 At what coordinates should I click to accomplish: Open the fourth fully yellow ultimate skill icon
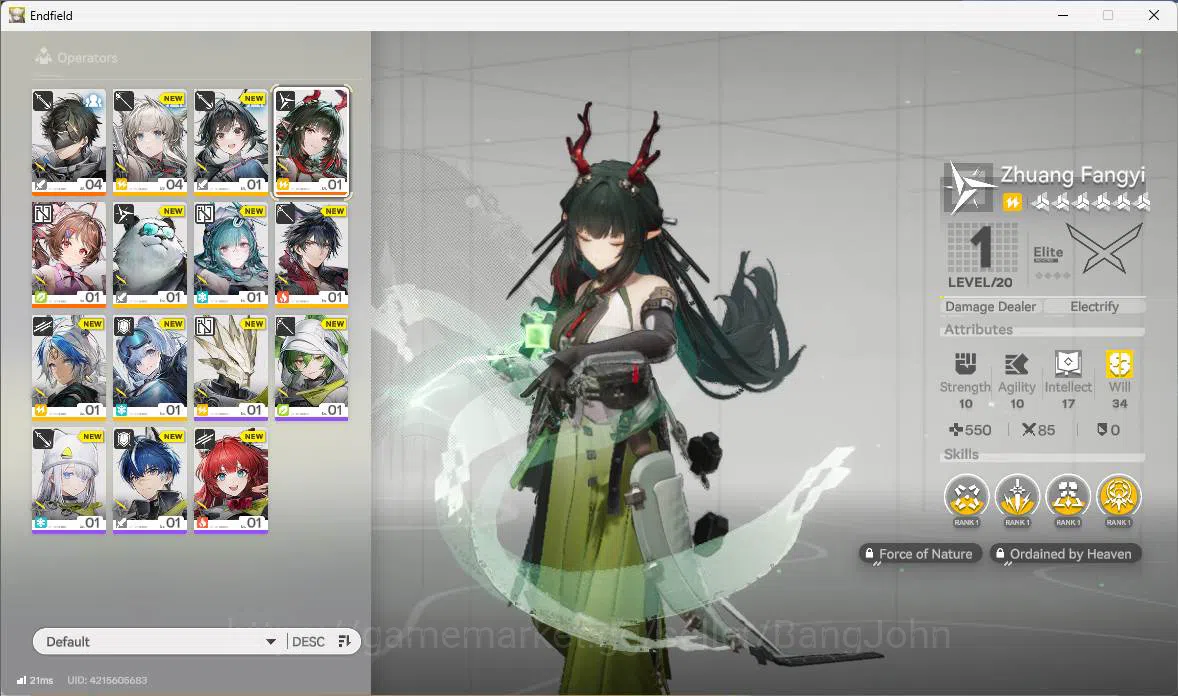(1119, 498)
